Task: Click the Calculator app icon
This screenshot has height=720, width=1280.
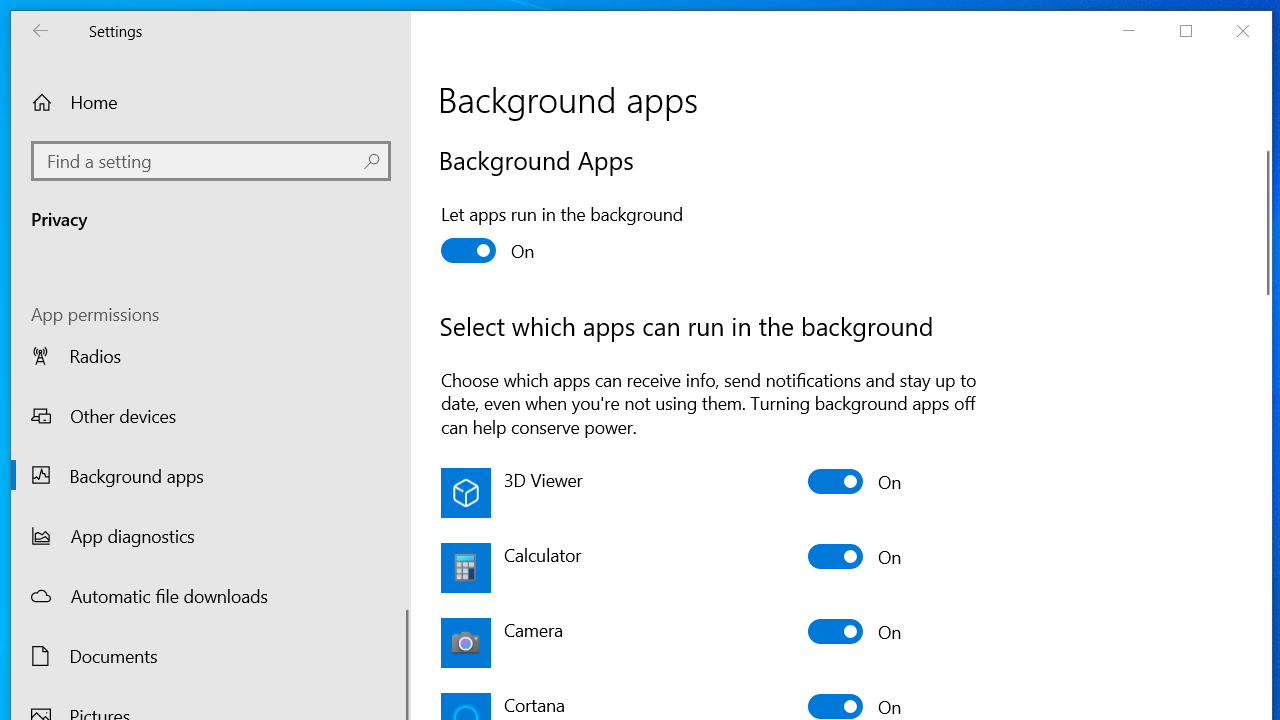Action: pos(466,567)
